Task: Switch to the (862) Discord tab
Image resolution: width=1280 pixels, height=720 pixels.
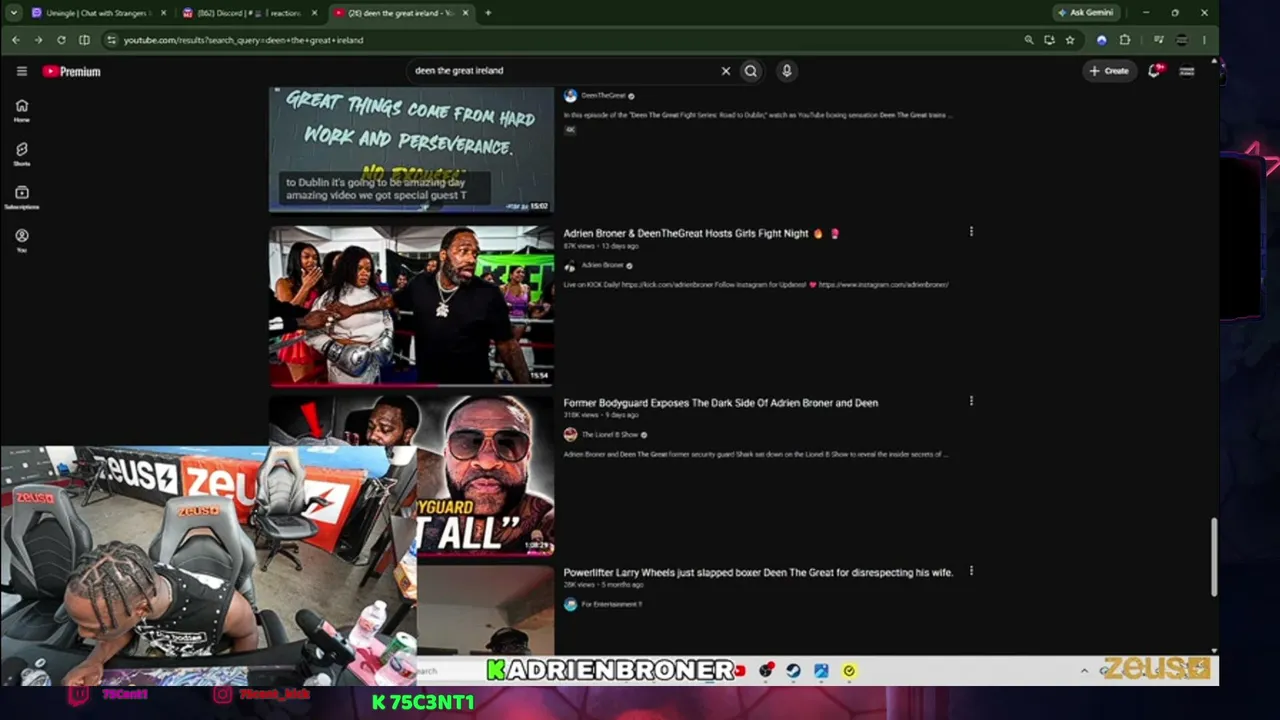Action: click(249, 13)
